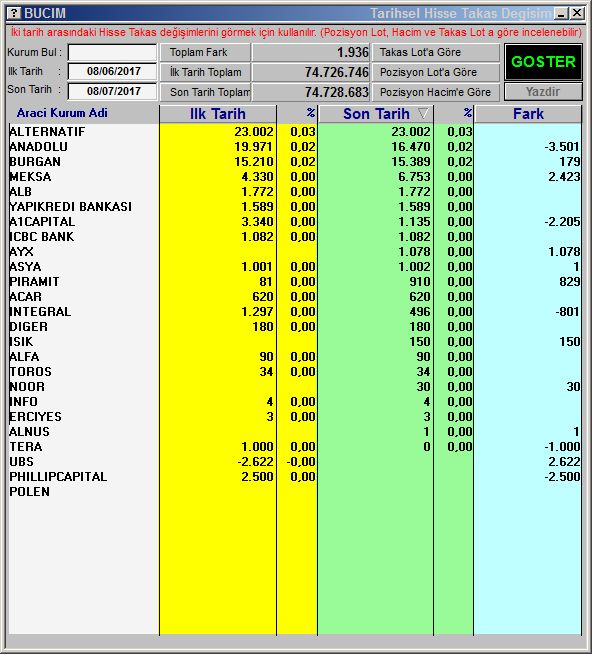This screenshot has height=654, width=592.
Task: Focus the Kurum Bul search field
Action: point(112,53)
